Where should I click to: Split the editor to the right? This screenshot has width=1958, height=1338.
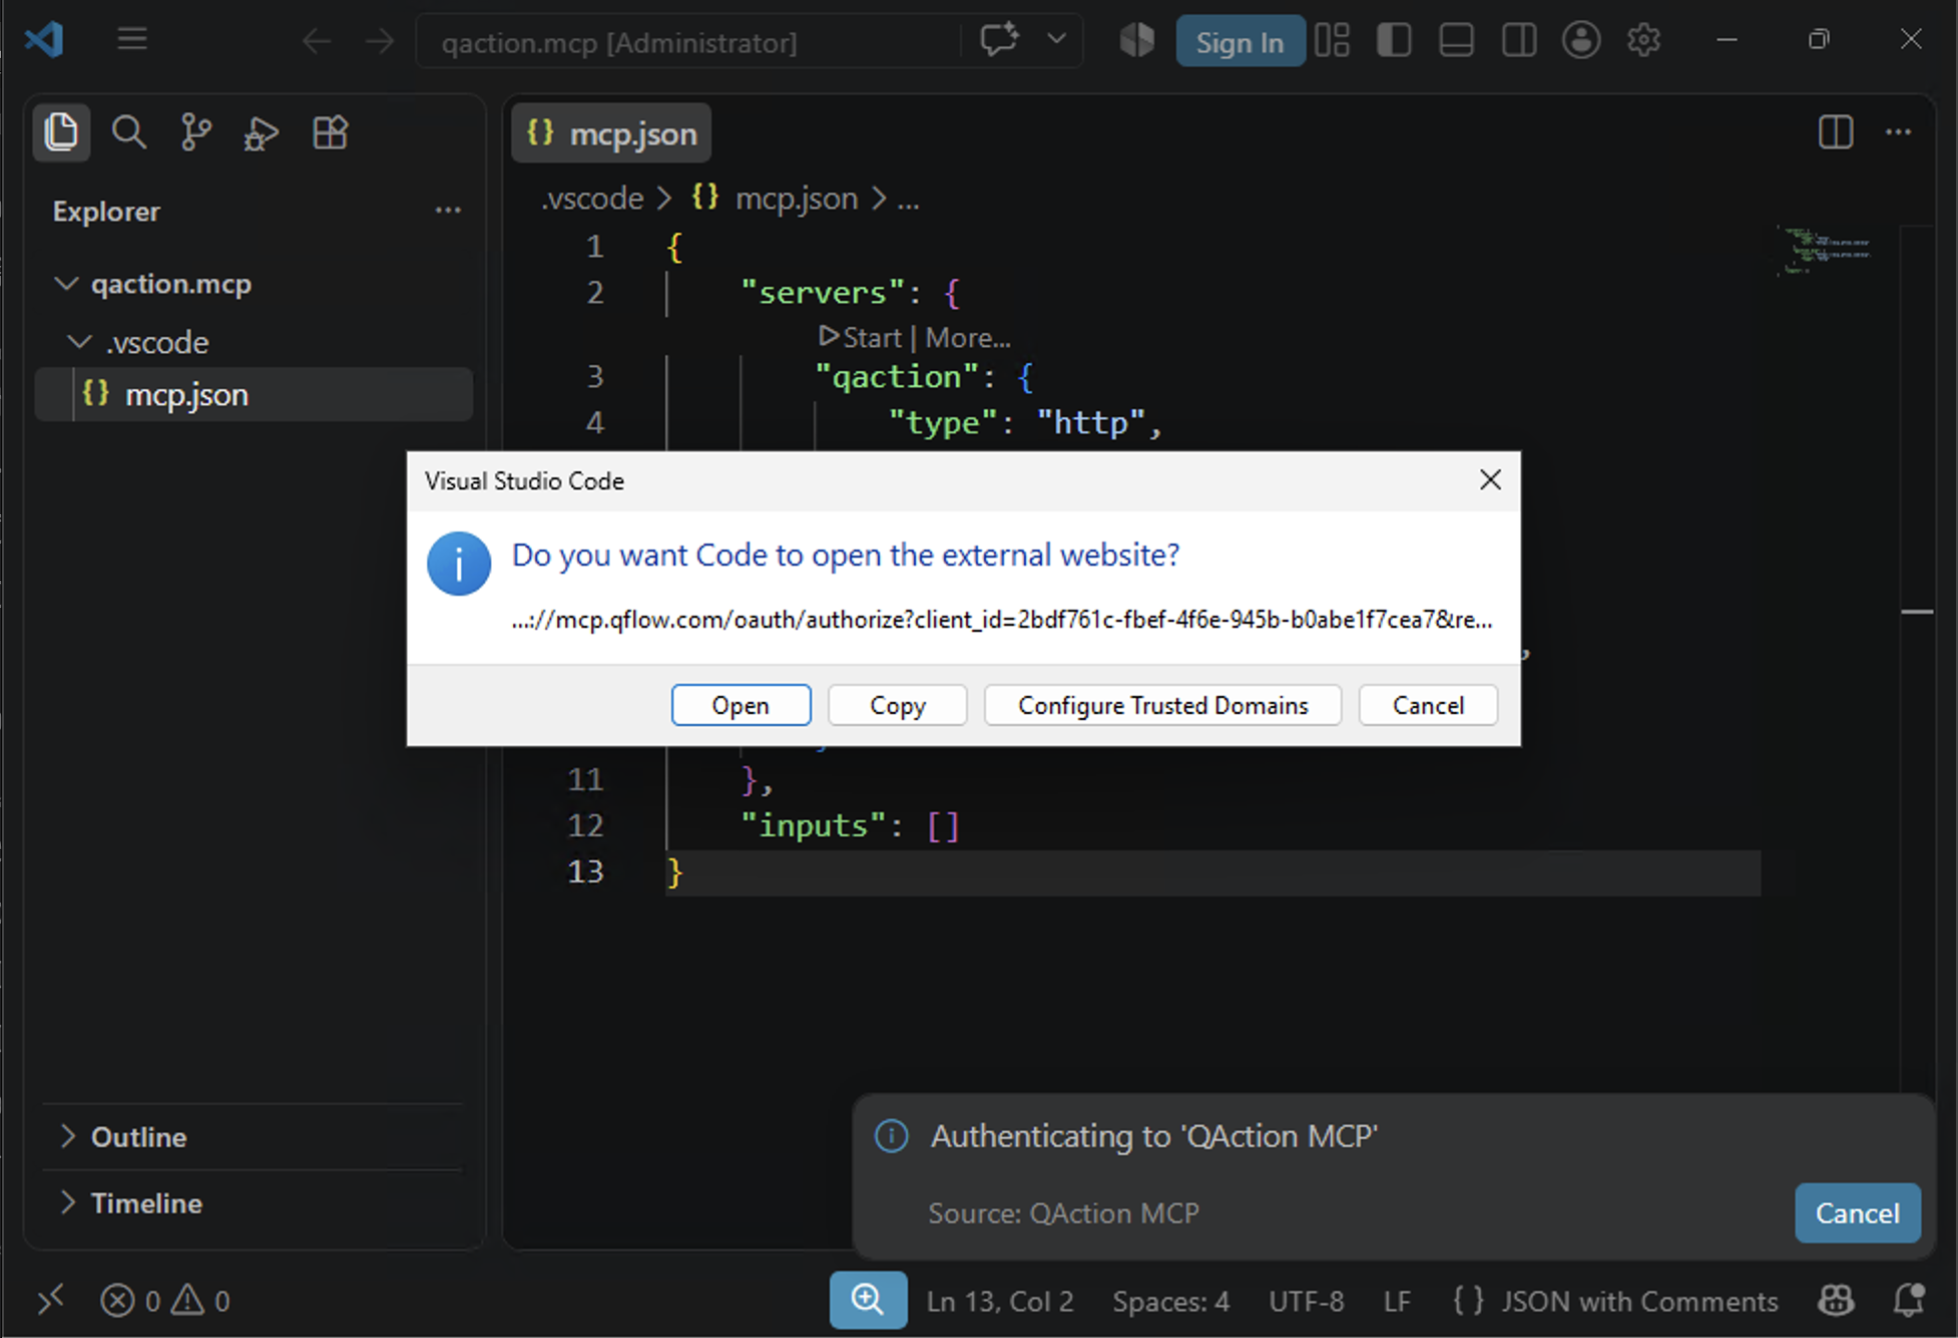[1836, 132]
